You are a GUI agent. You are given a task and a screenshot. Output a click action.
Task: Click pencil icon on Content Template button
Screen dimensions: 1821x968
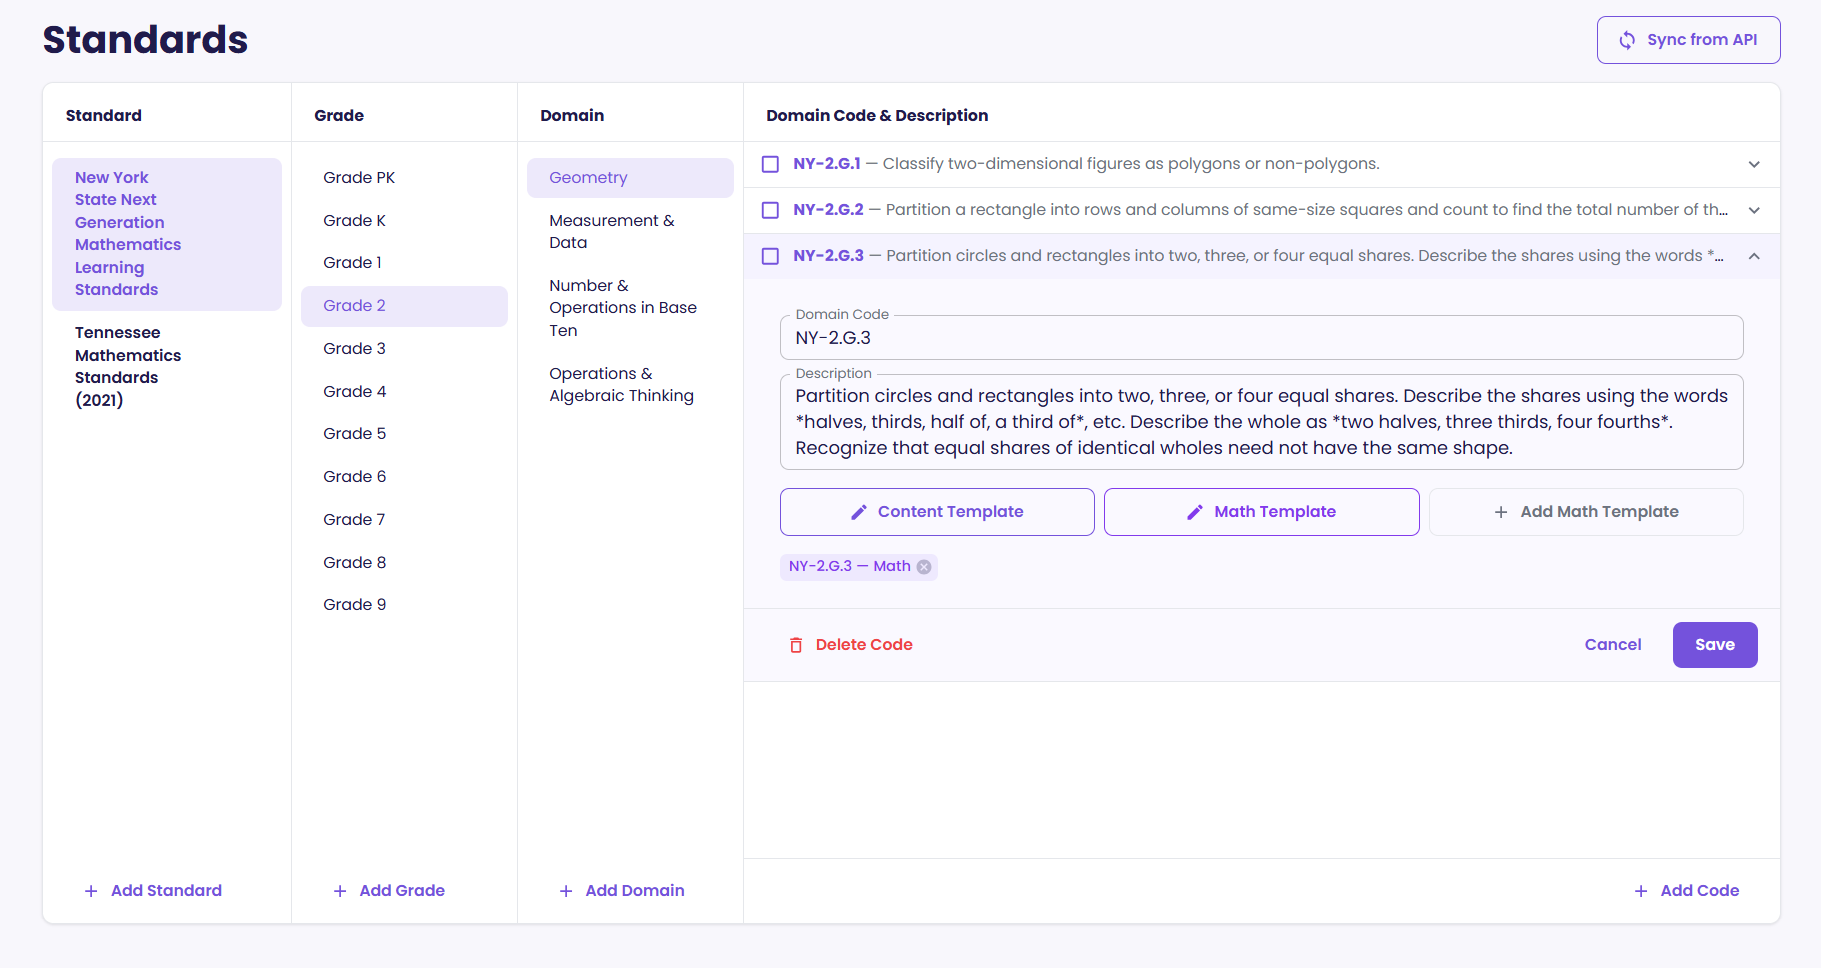858,512
